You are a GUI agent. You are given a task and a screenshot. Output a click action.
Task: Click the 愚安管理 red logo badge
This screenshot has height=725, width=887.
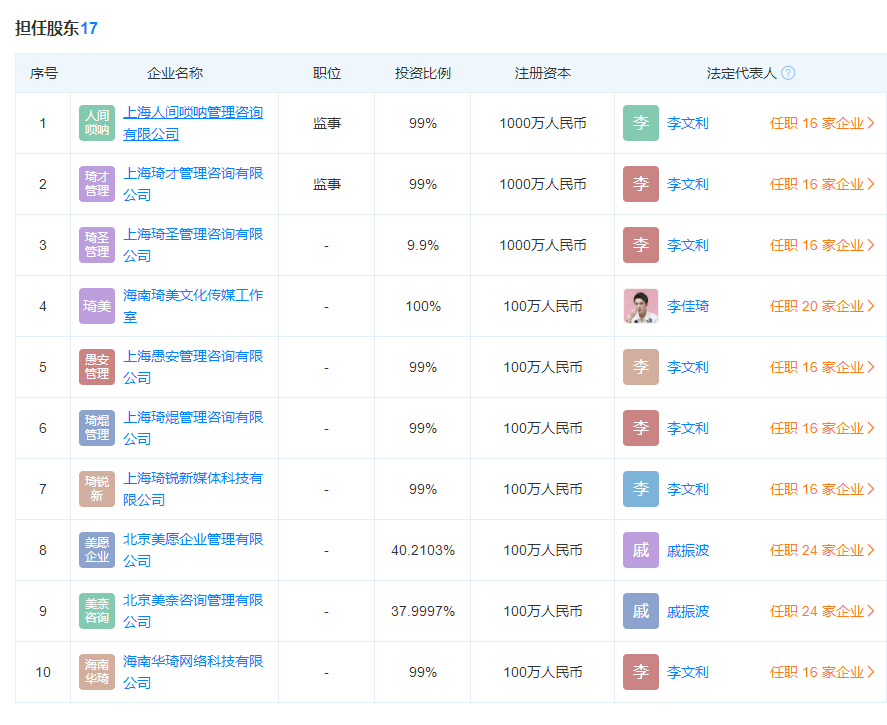coord(97,367)
